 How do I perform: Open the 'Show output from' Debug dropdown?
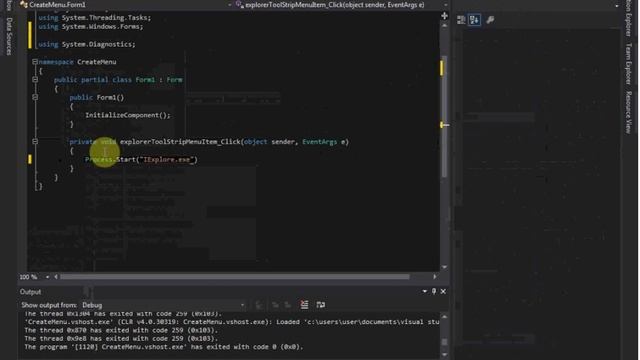point(163,305)
